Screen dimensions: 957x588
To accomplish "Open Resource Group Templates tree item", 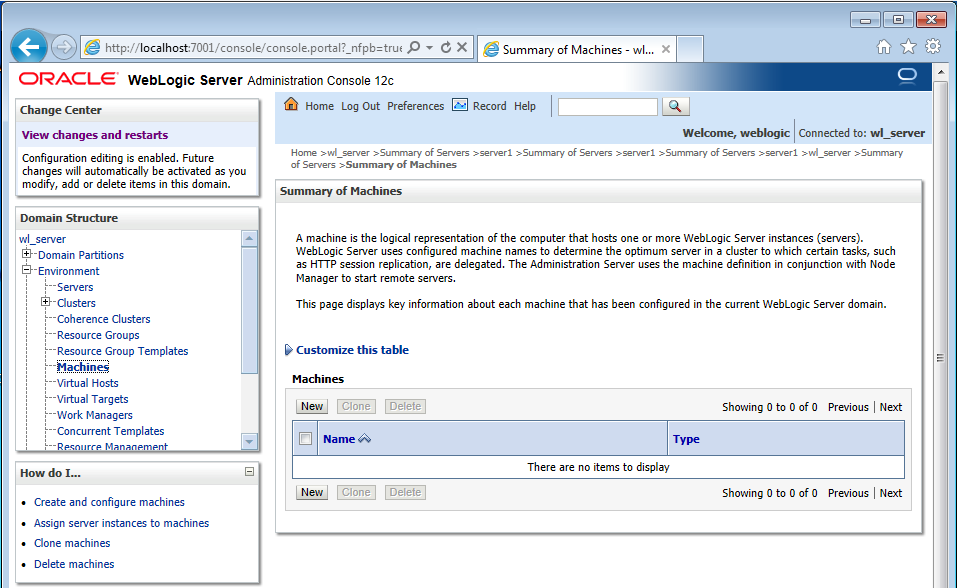I will [122, 351].
